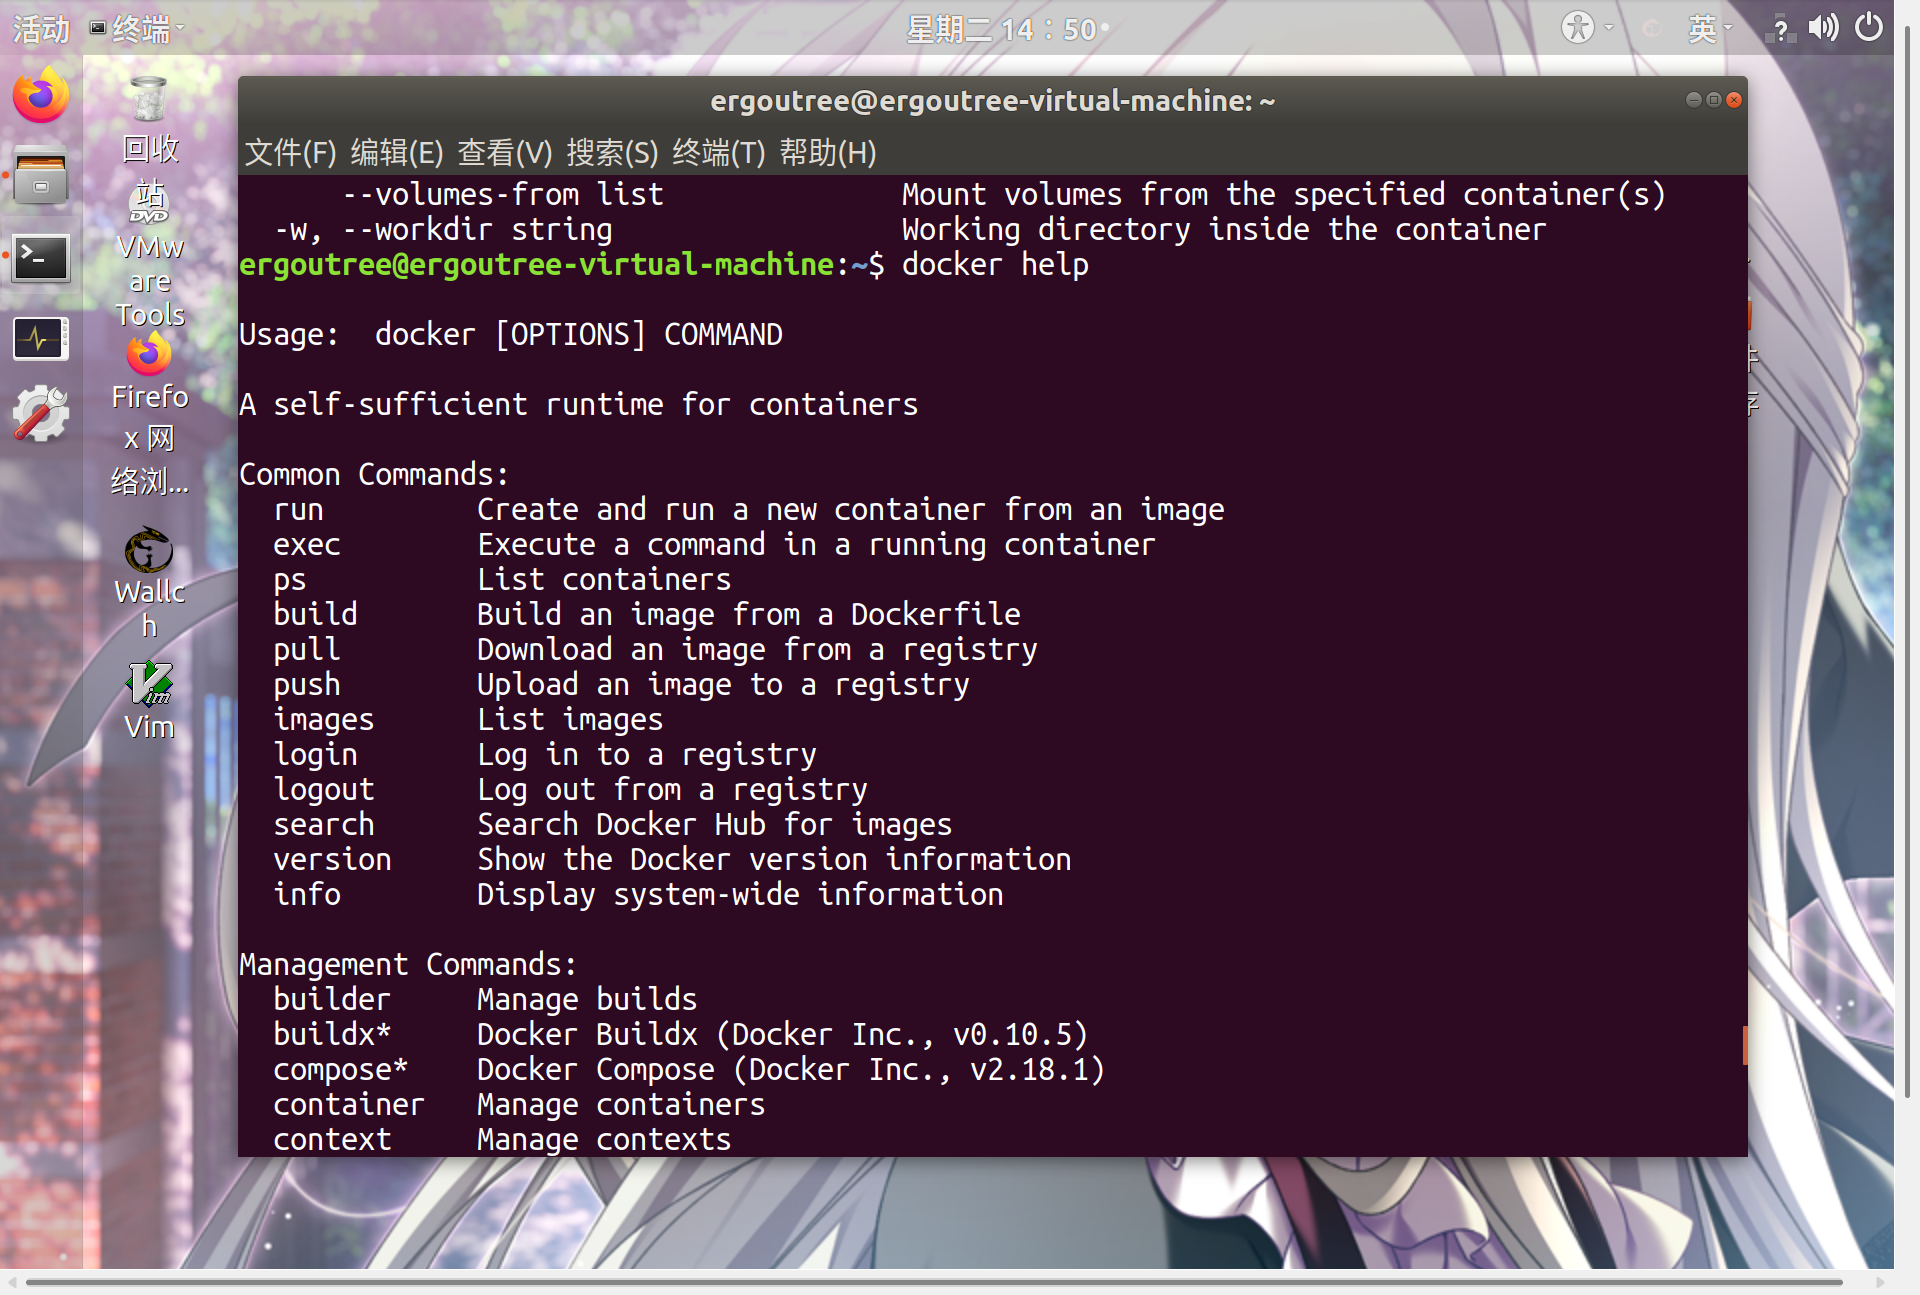This screenshot has width=1920, height=1295.
Task: Click the 'compose*' command row
Action: click(x=689, y=1070)
